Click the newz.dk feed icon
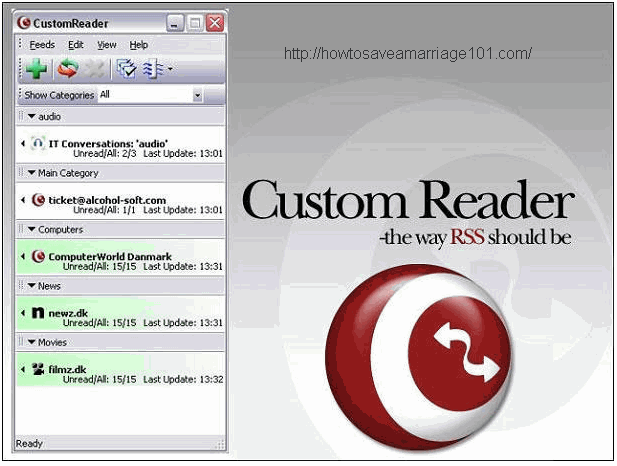 (x=38, y=313)
